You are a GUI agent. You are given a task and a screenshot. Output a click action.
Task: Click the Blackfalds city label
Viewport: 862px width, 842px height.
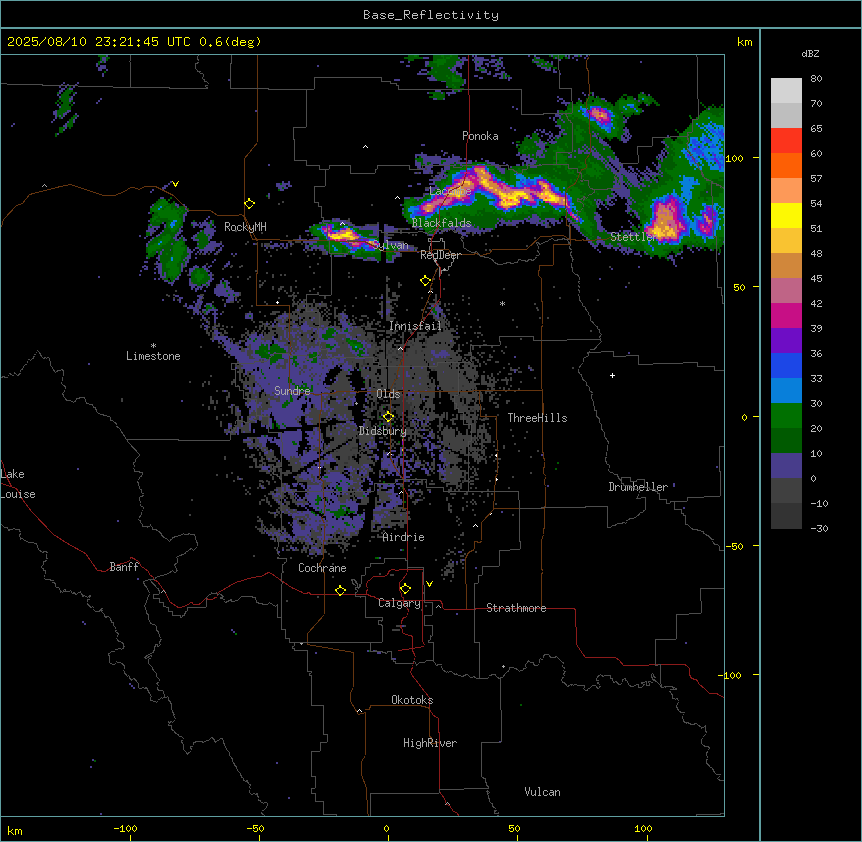441,223
